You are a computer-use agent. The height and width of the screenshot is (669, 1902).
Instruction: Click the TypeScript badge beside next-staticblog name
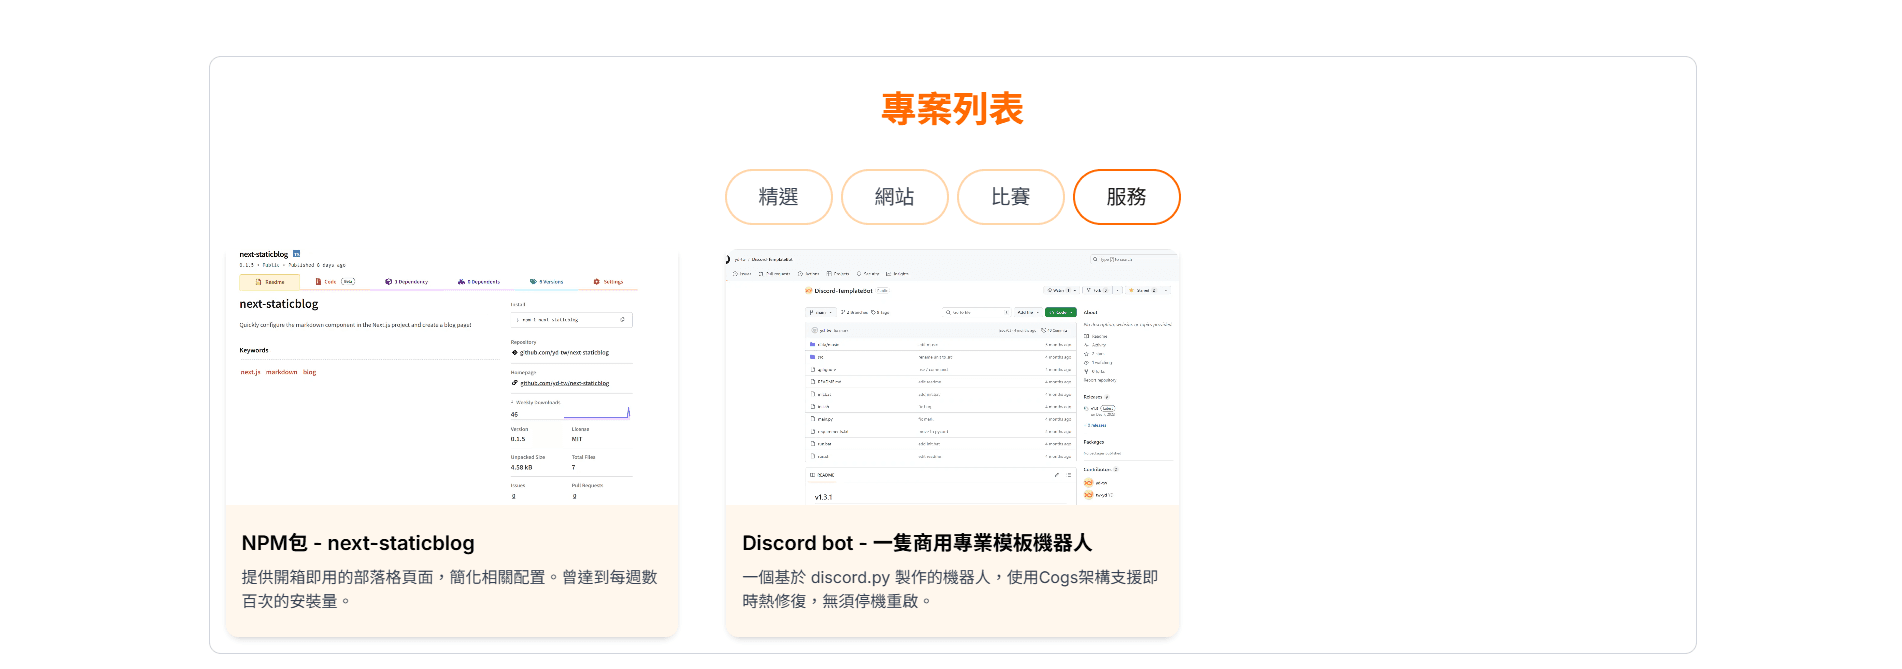(296, 254)
